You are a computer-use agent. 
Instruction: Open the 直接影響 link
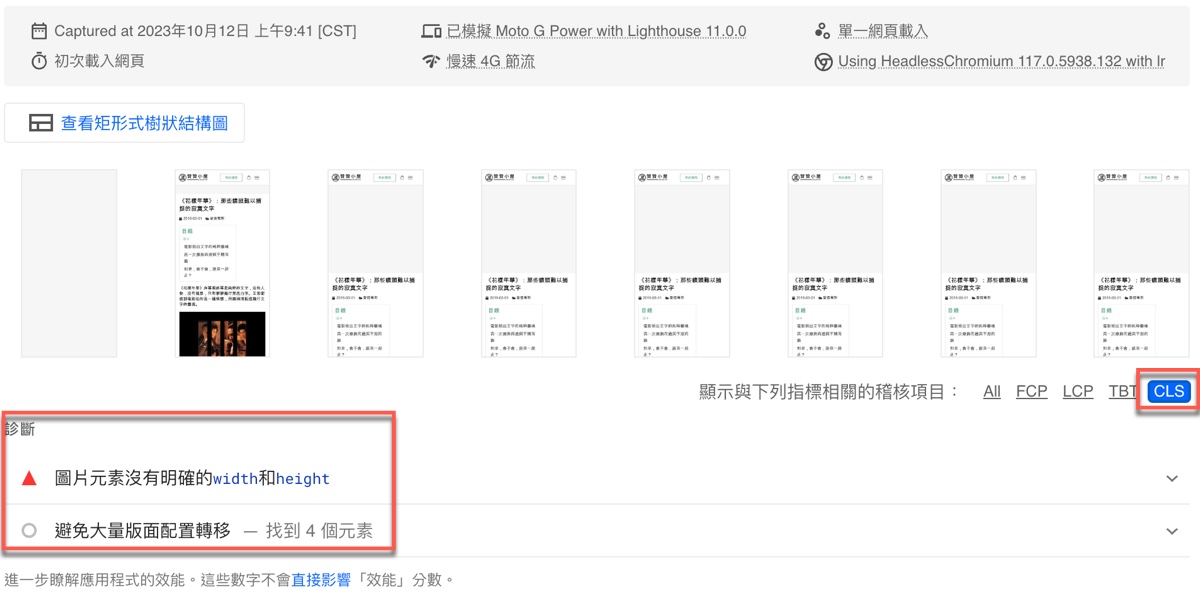coord(320,579)
